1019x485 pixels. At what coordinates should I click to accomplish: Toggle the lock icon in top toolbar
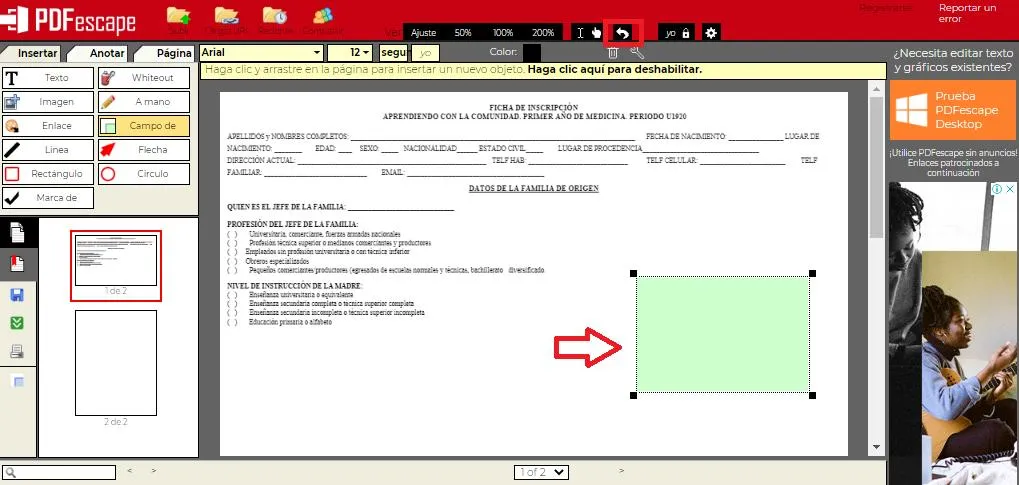click(x=686, y=33)
